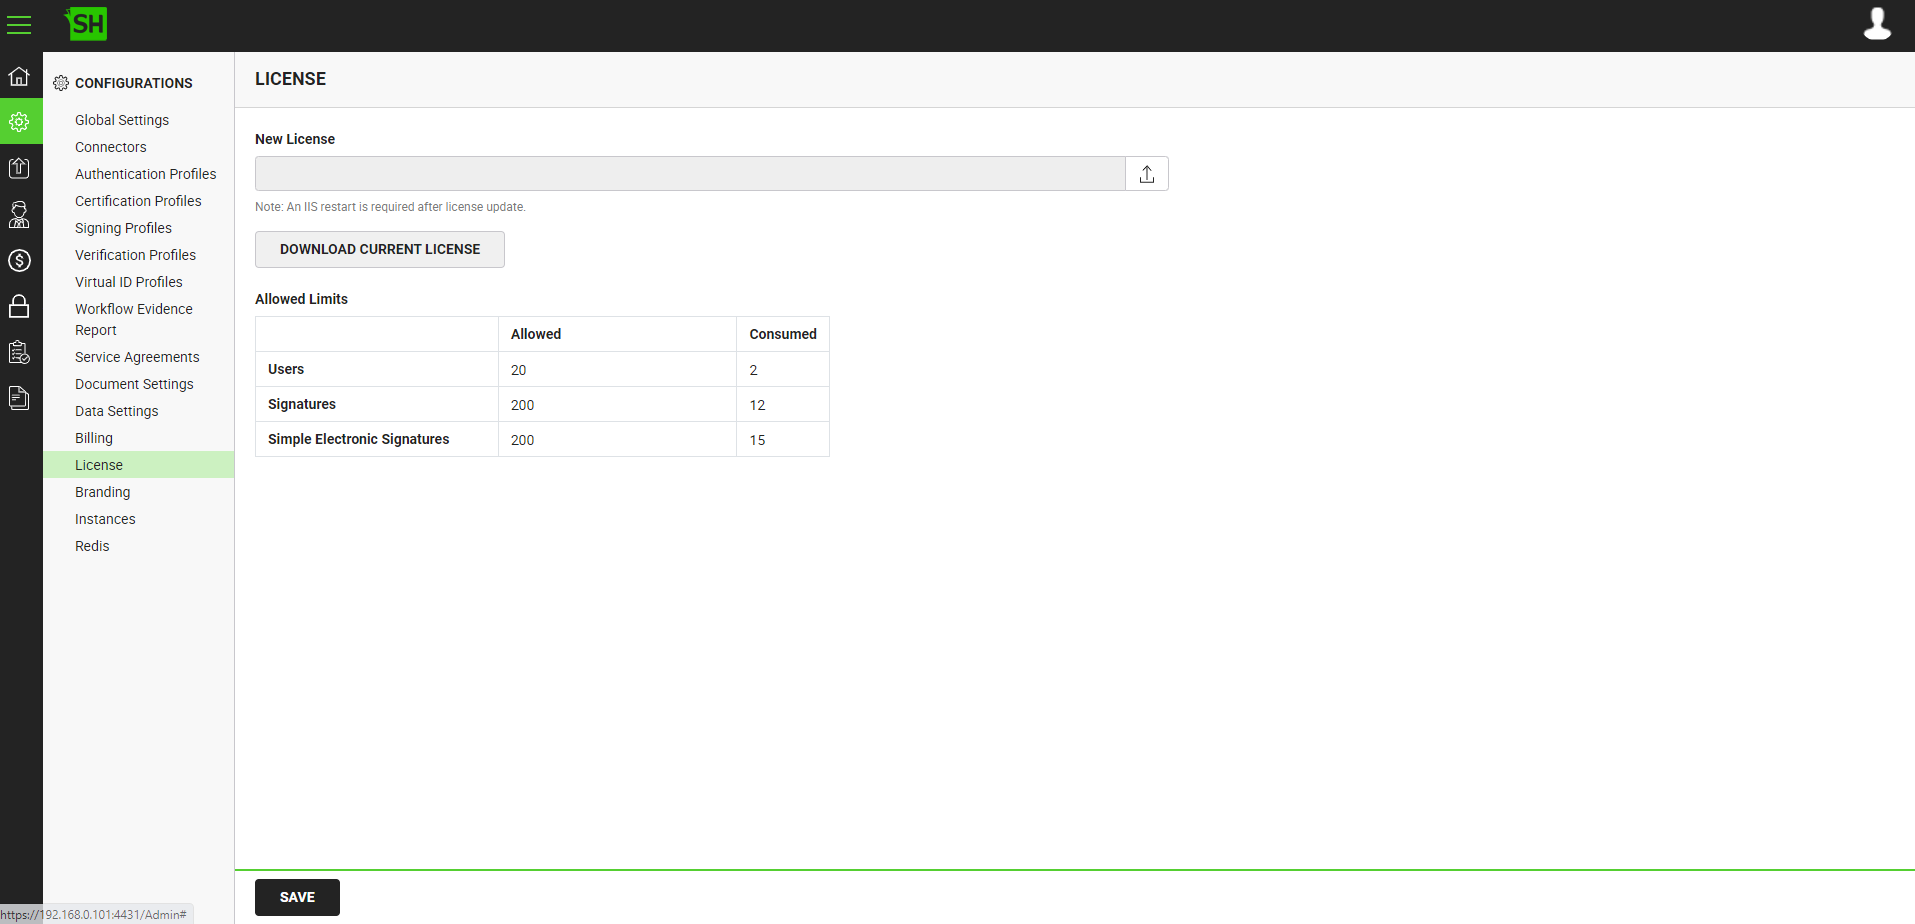
Task: Select the configurations gear in sidebar rail
Action: (19, 122)
